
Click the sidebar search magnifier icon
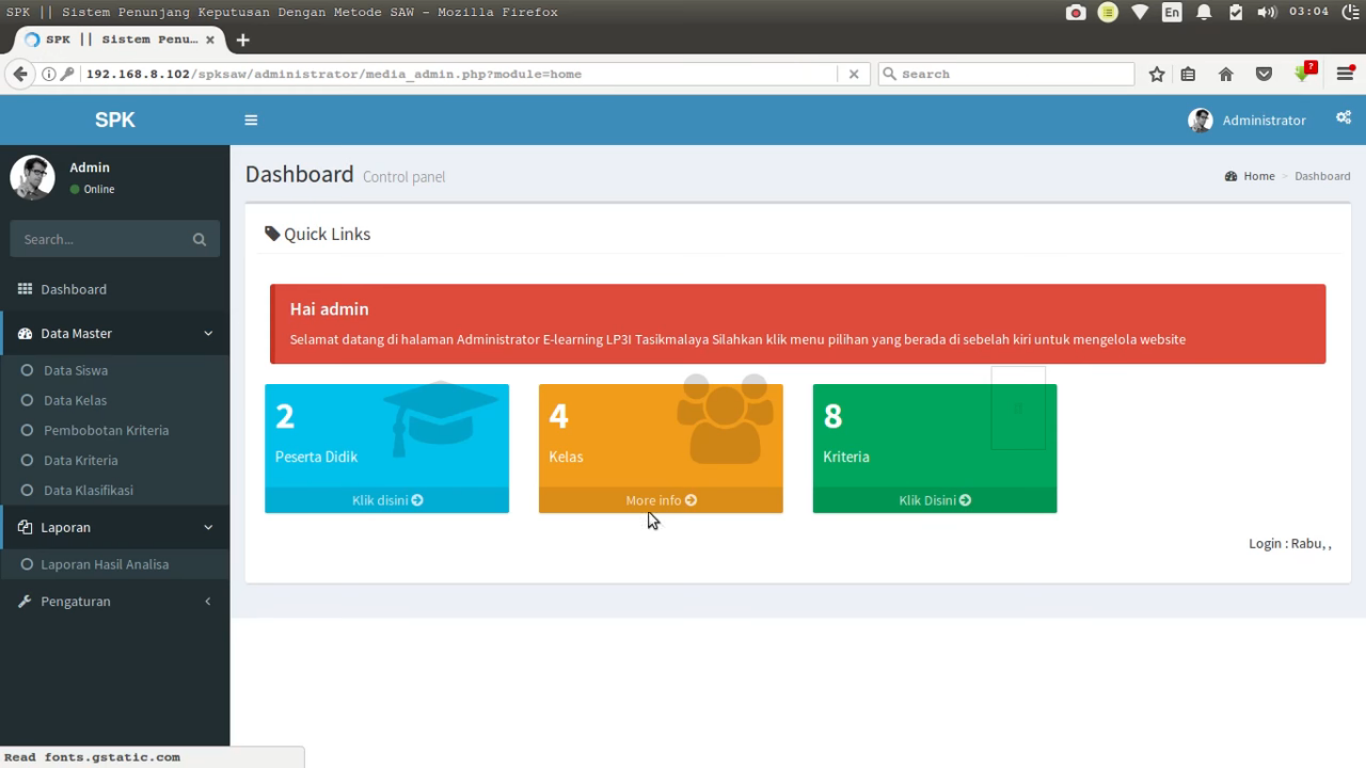[199, 240]
